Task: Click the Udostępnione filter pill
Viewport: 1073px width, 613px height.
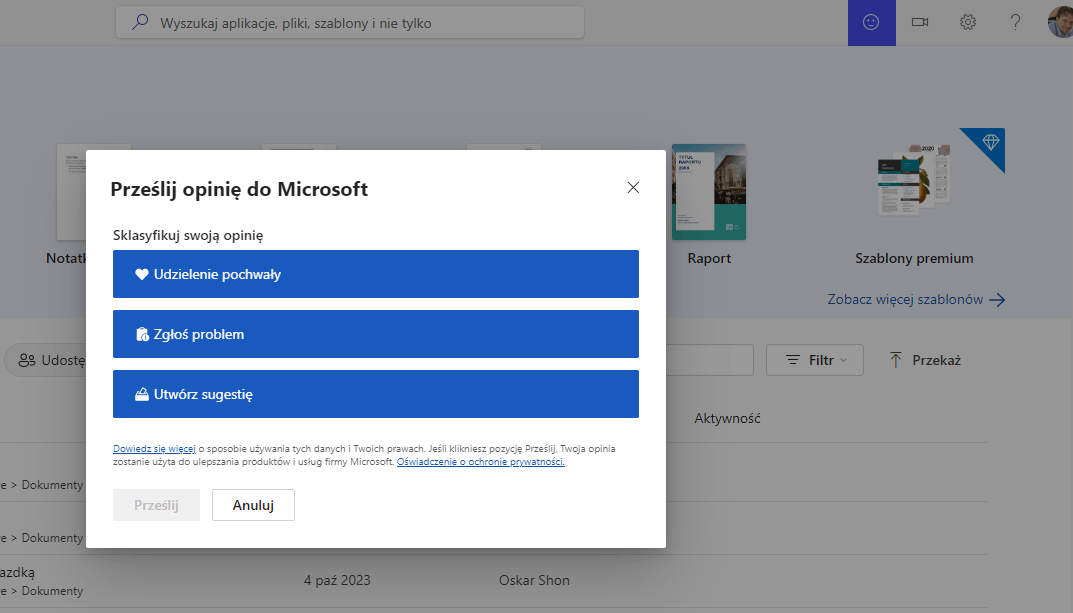Action: click(46, 360)
